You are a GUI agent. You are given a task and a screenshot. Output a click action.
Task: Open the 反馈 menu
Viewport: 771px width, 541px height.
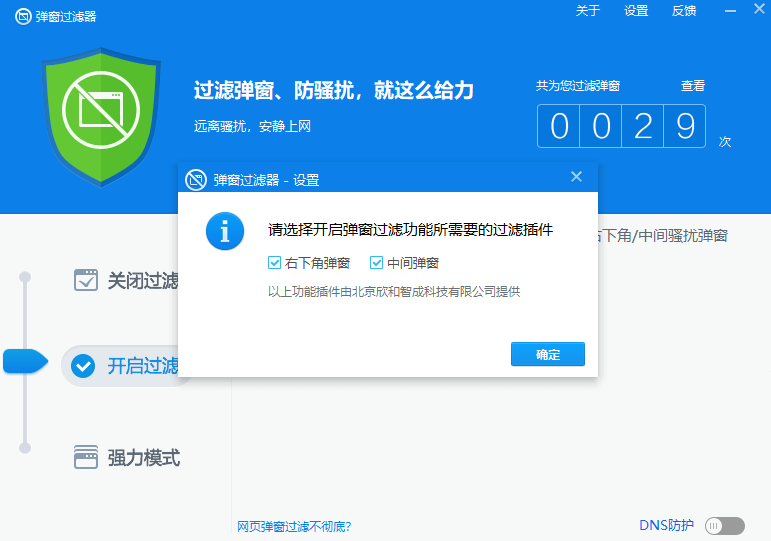tap(684, 11)
